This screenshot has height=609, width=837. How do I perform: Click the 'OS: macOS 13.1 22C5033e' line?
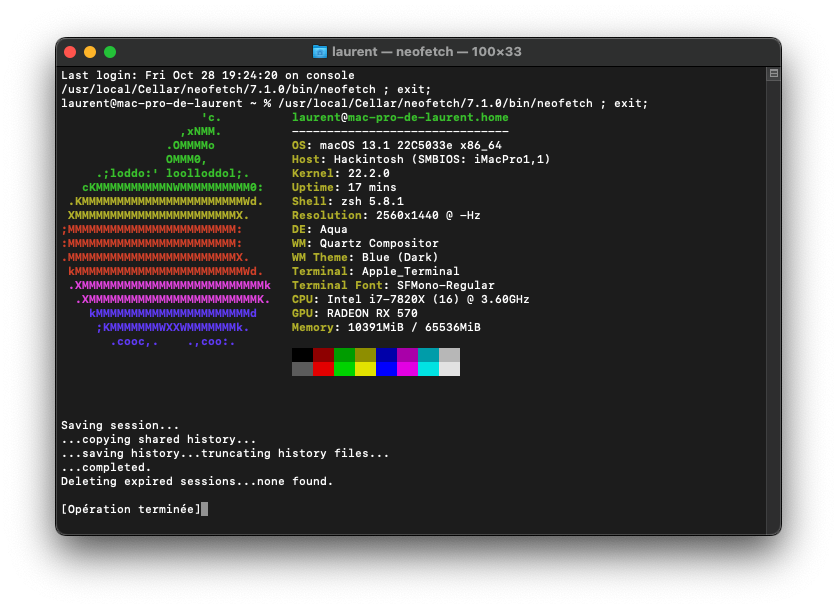point(397,145)
